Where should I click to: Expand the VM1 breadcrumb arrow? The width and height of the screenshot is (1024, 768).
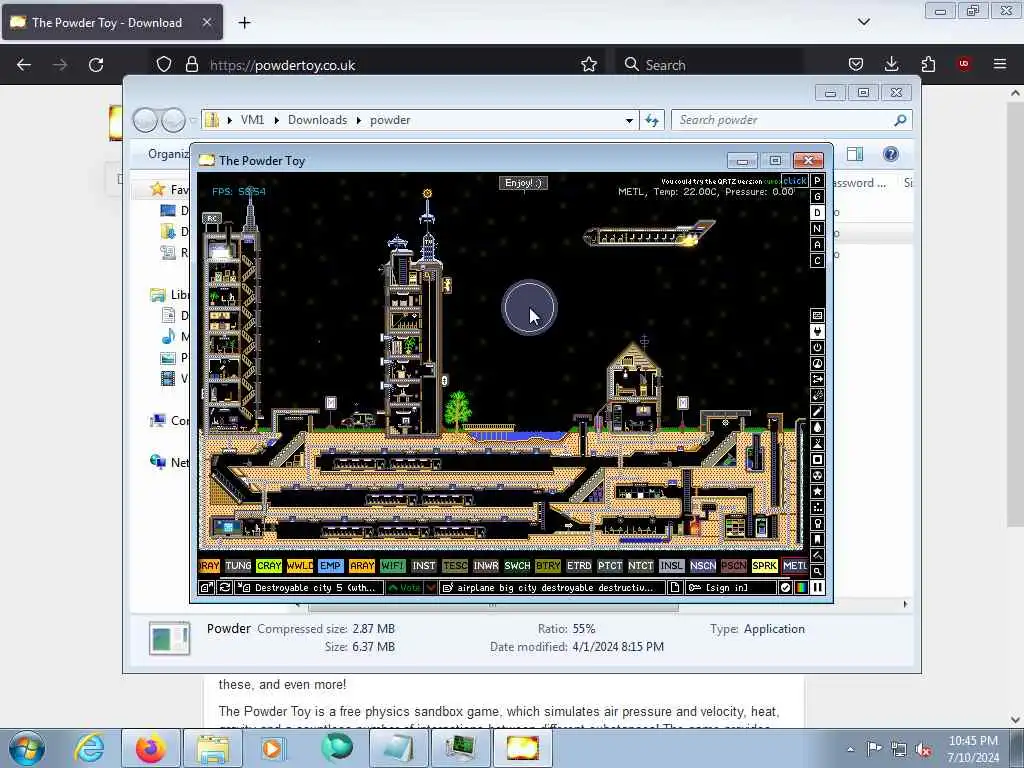click(276, 120)
